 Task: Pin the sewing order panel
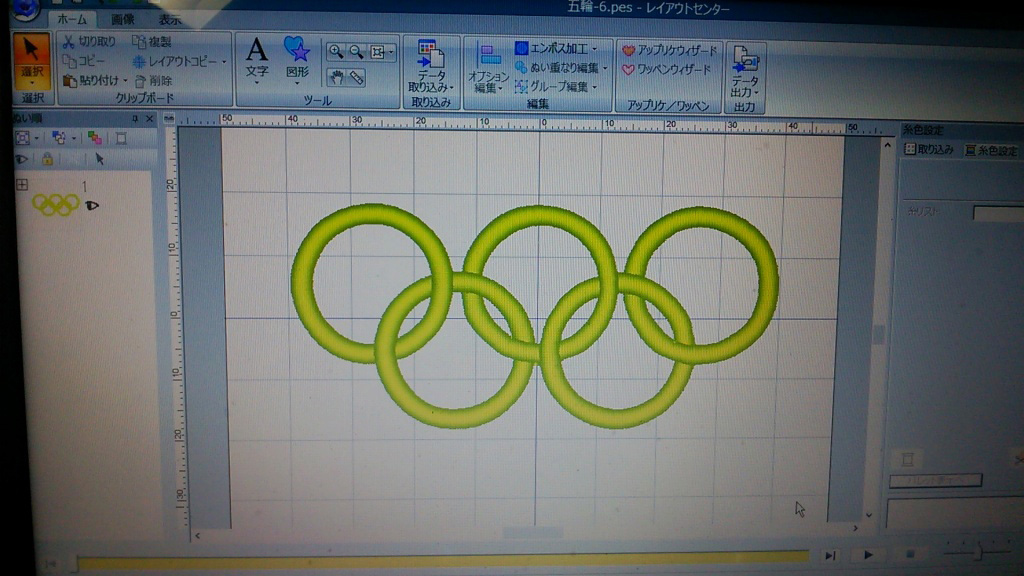coord(135,118)
